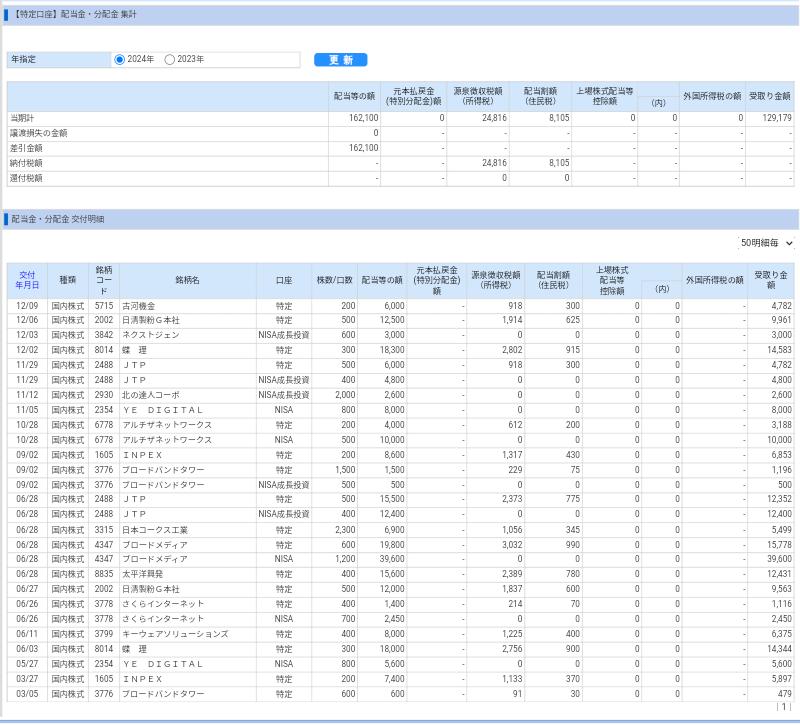Click the 還付税額 row label
This screenshot has height=725, width=800.
coord(27,179)
